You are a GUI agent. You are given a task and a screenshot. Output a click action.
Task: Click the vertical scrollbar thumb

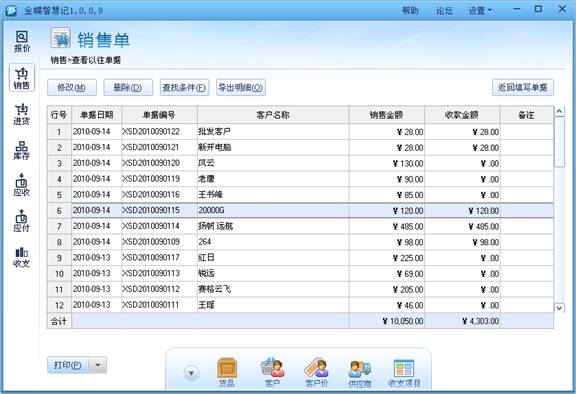(559, 142)
